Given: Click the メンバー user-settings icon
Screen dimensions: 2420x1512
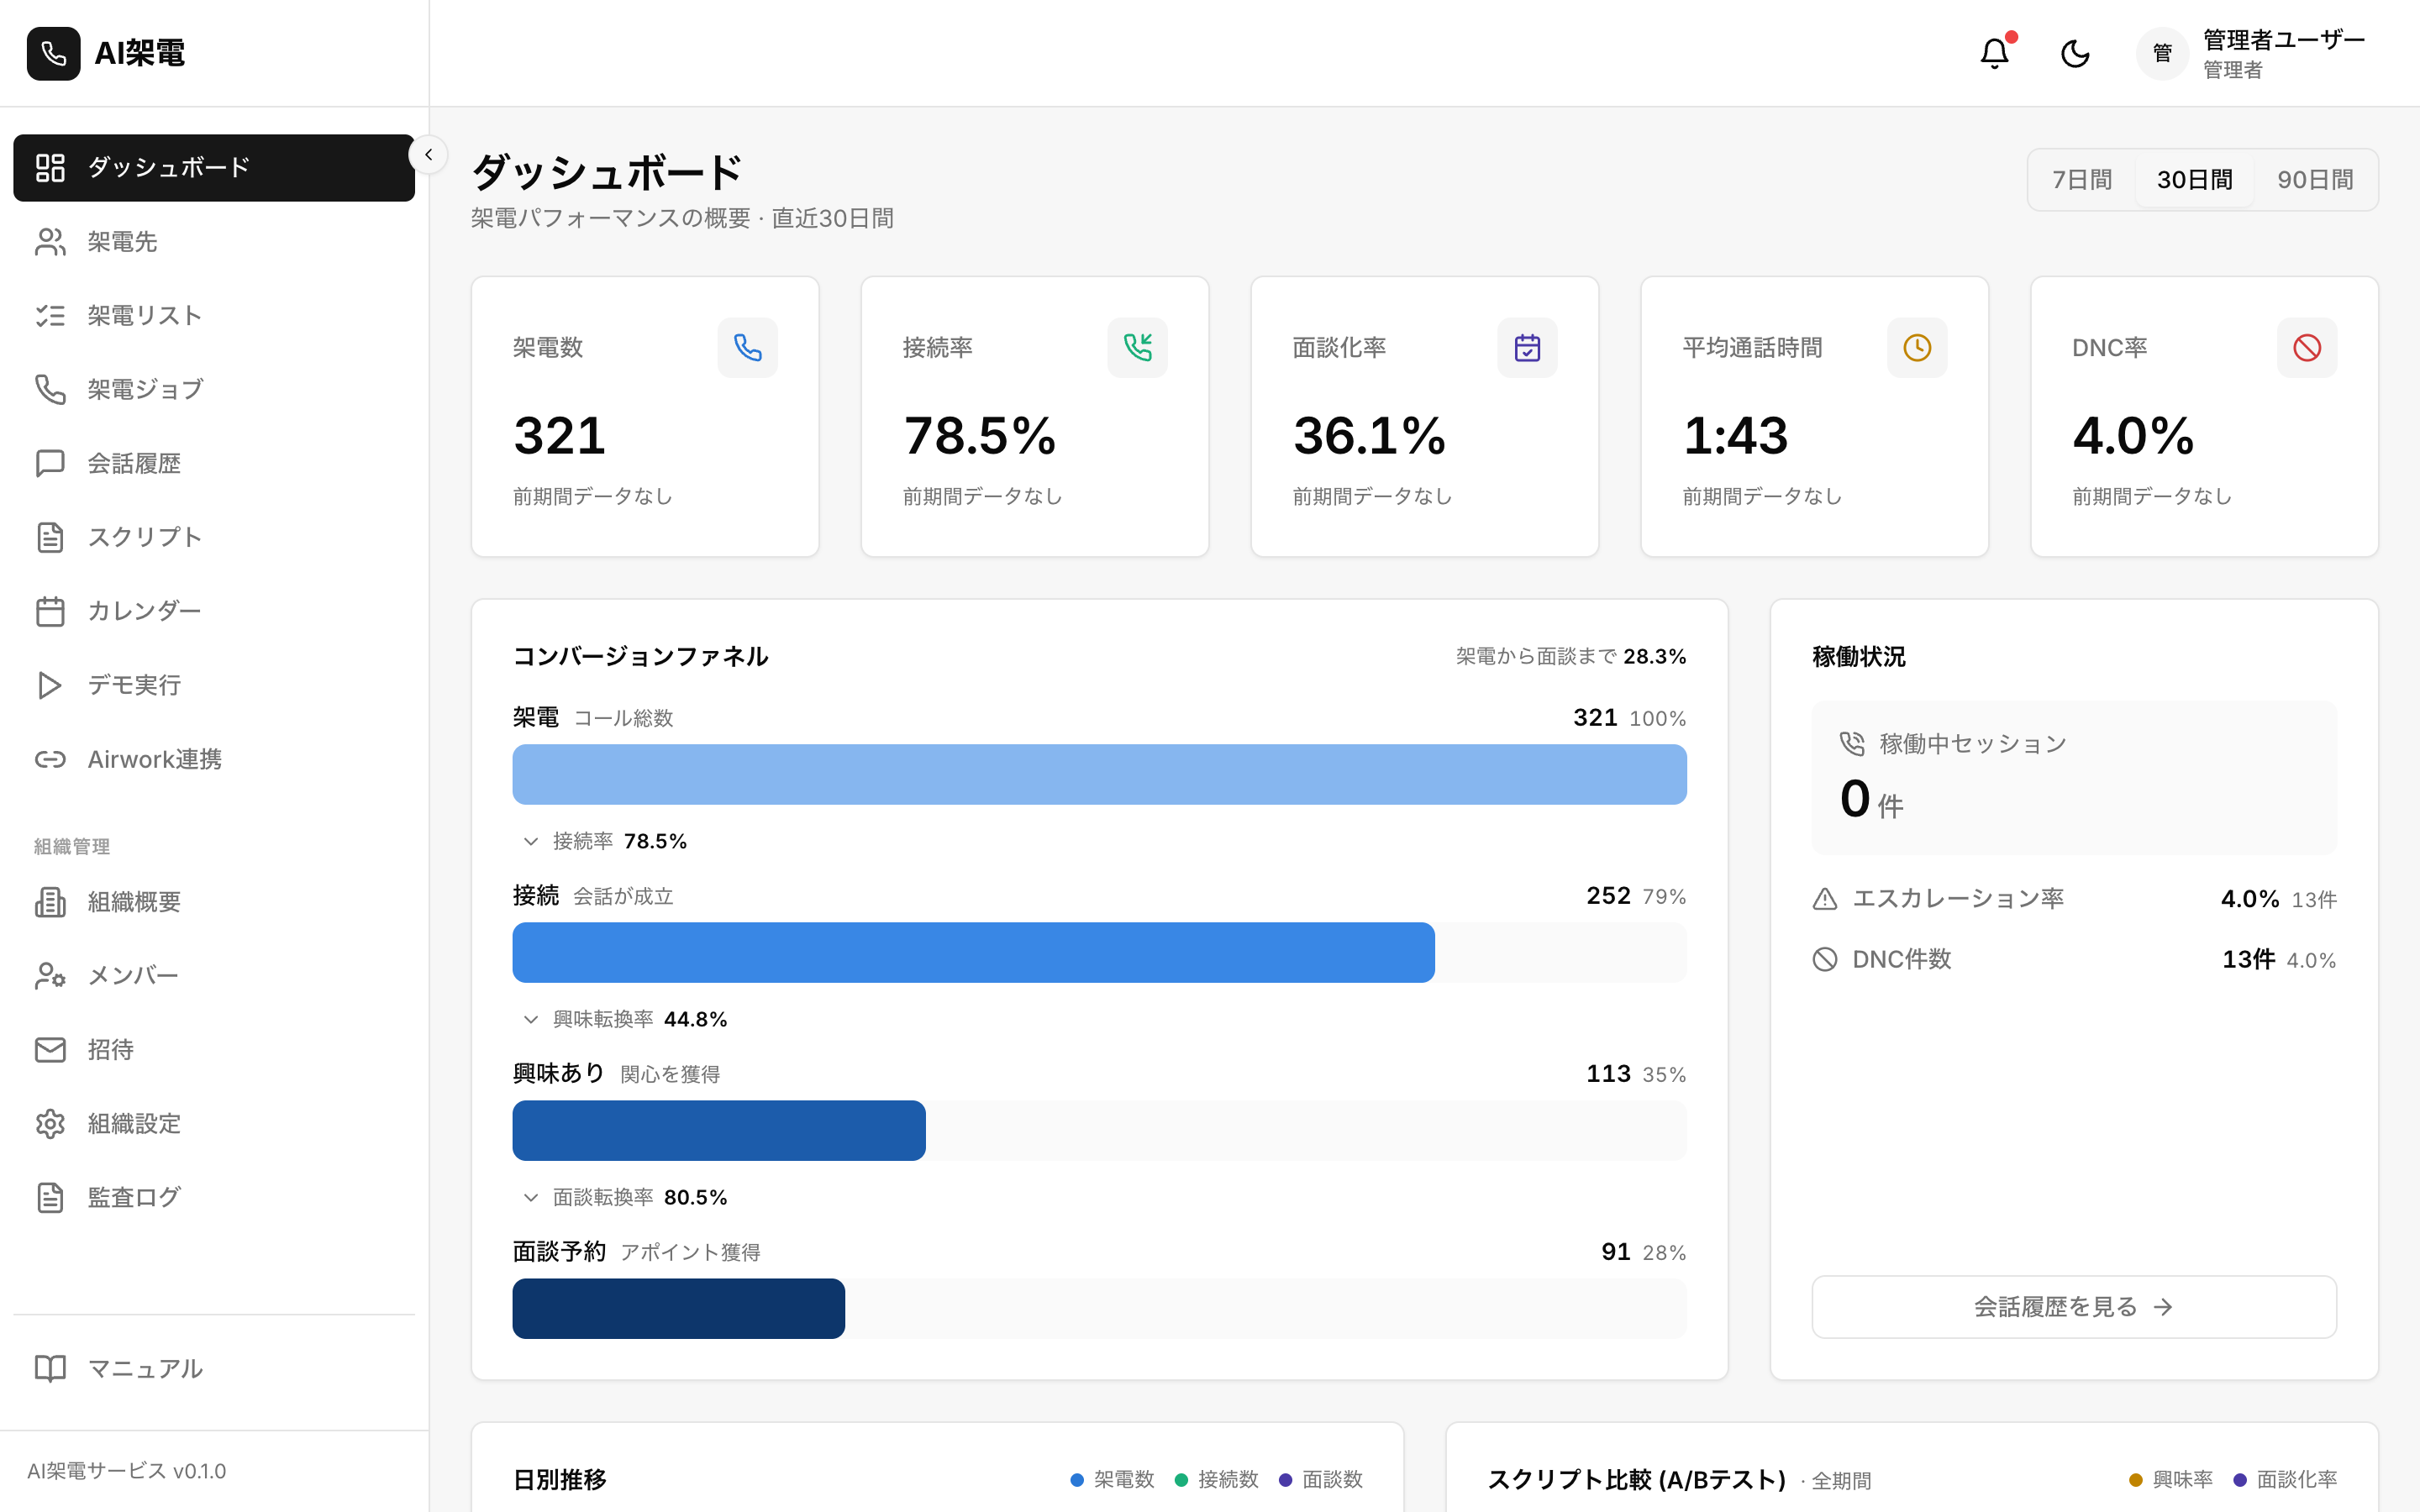Looking at the screenshot, I should click(x=50, y=976).
